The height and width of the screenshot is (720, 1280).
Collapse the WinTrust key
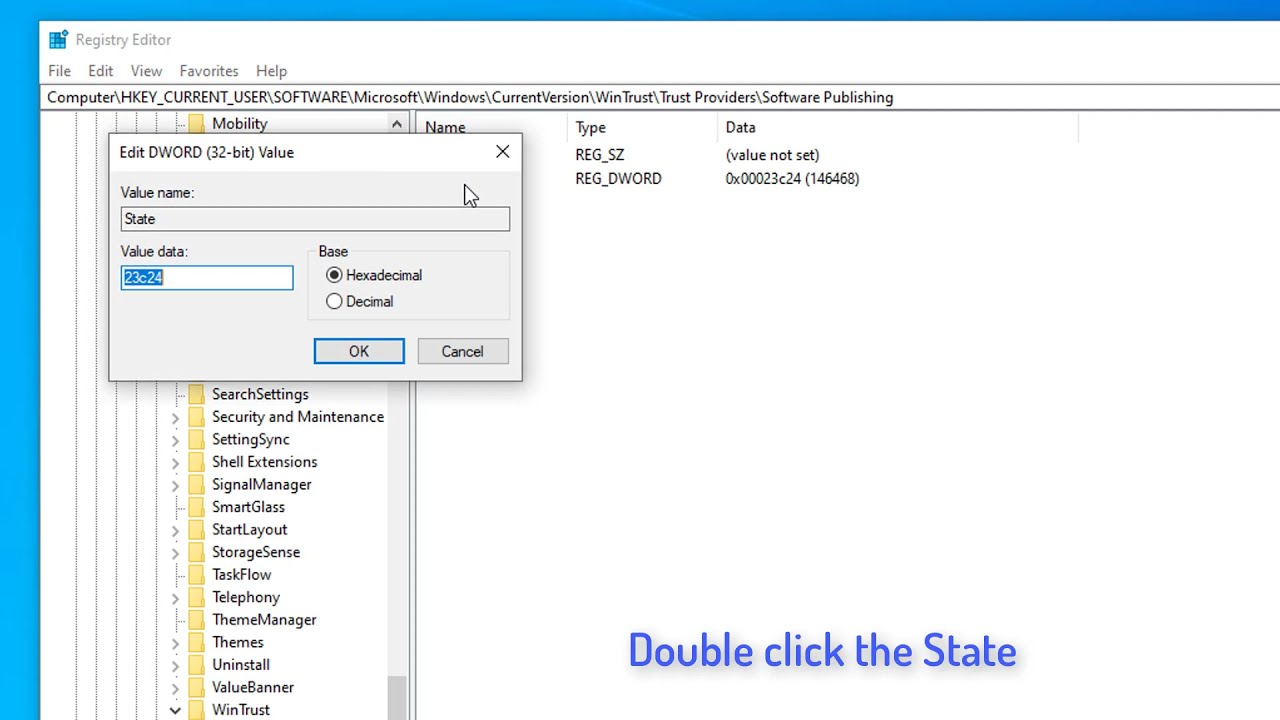tap(175, 709)
